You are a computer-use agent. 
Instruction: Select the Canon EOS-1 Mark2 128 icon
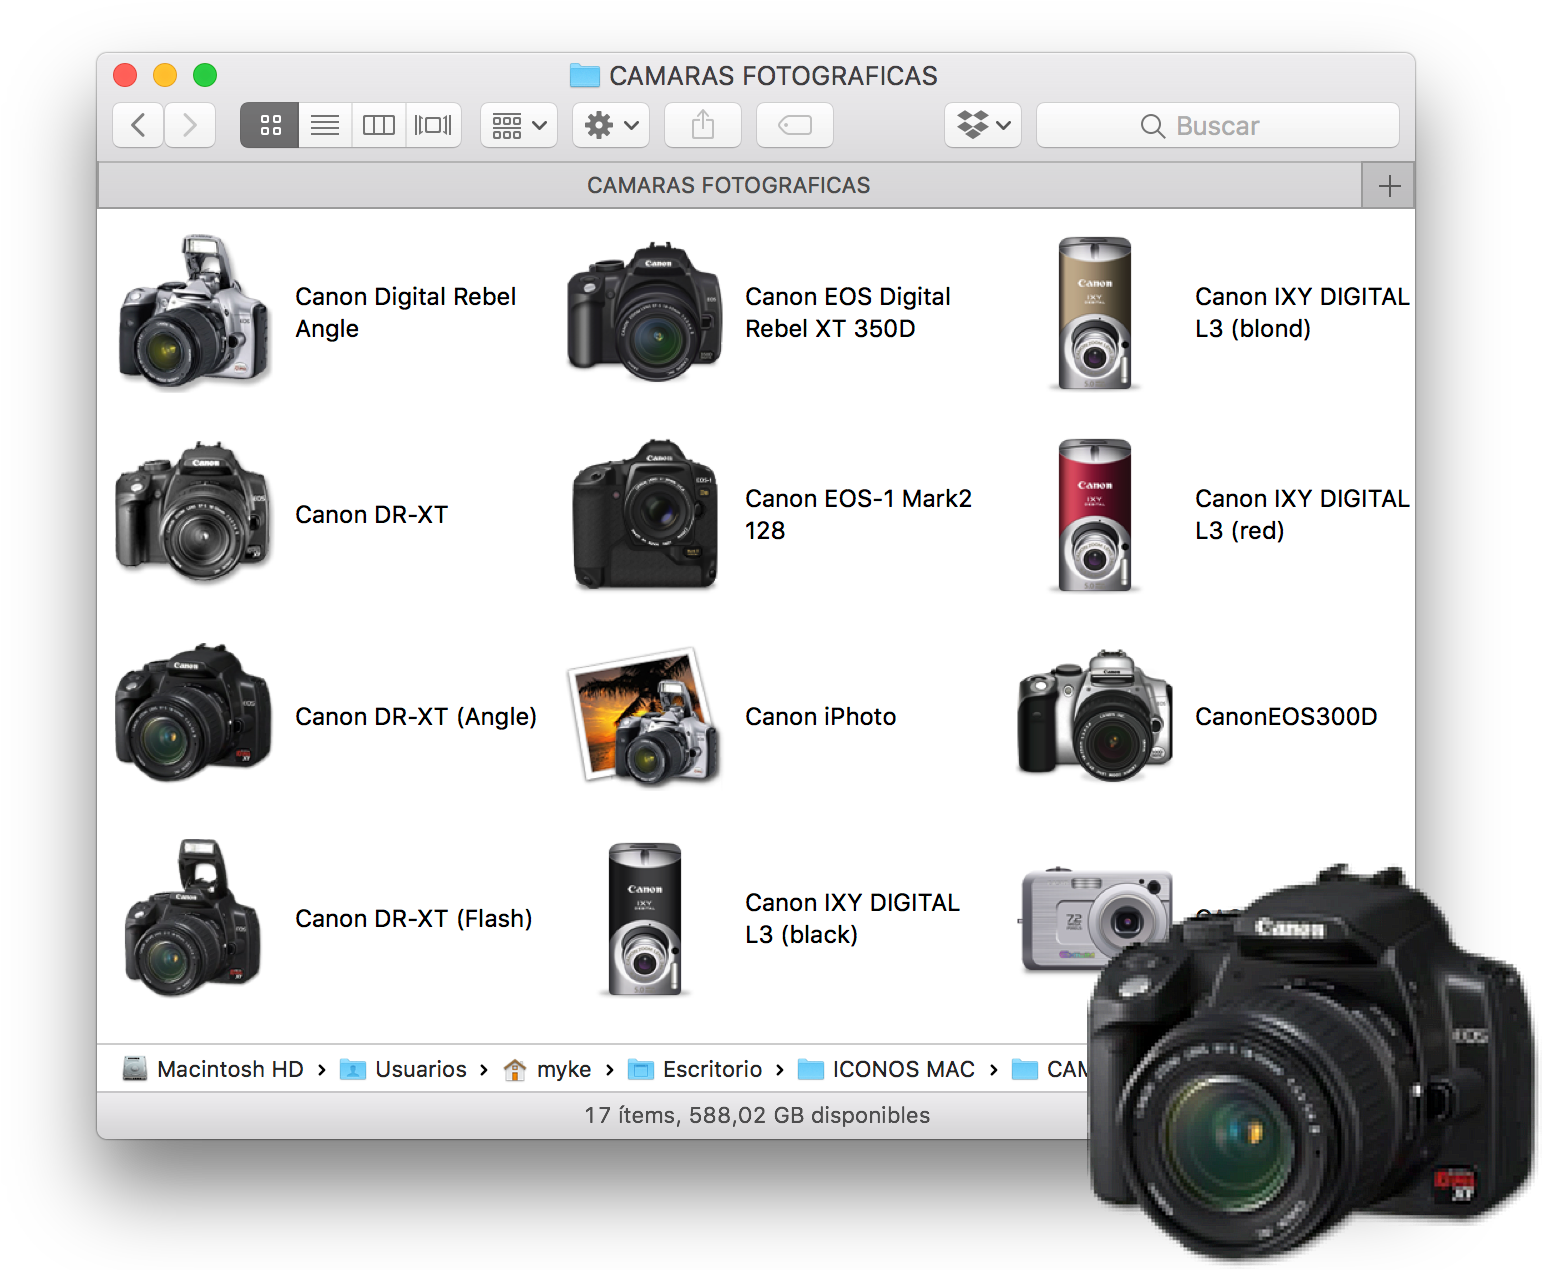645,513
